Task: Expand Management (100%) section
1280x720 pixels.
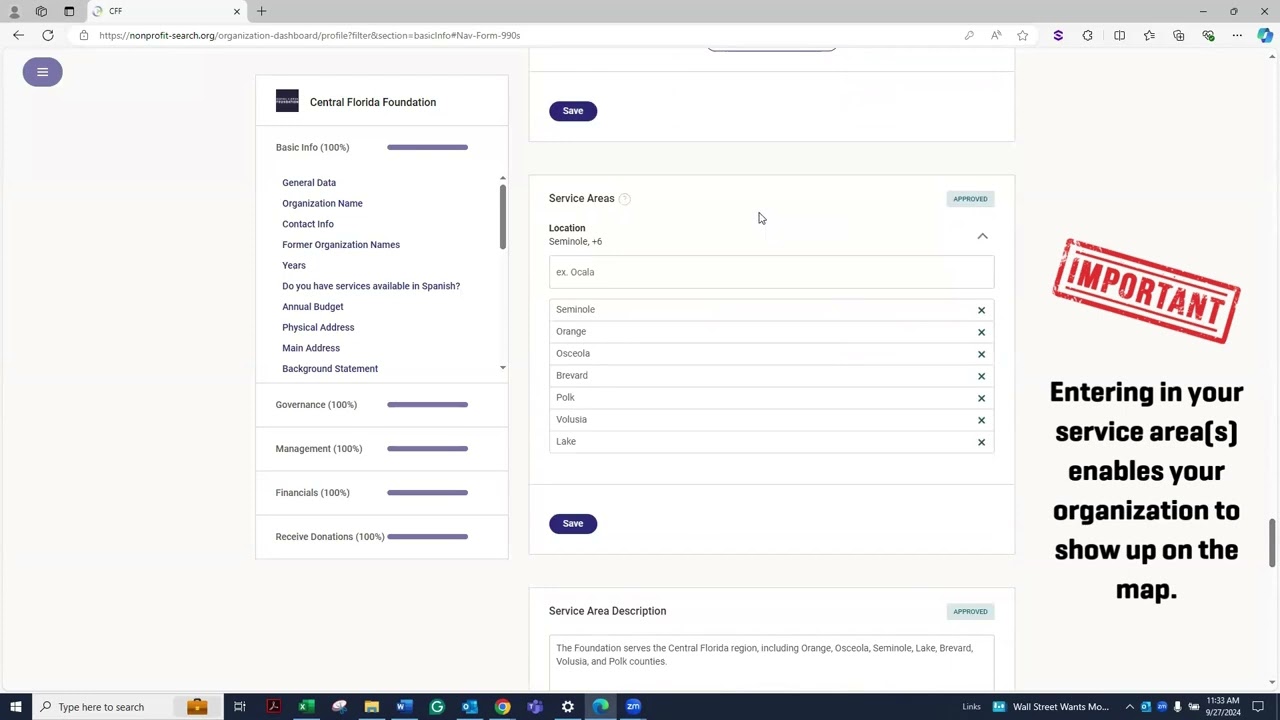Action: [319, 449]
